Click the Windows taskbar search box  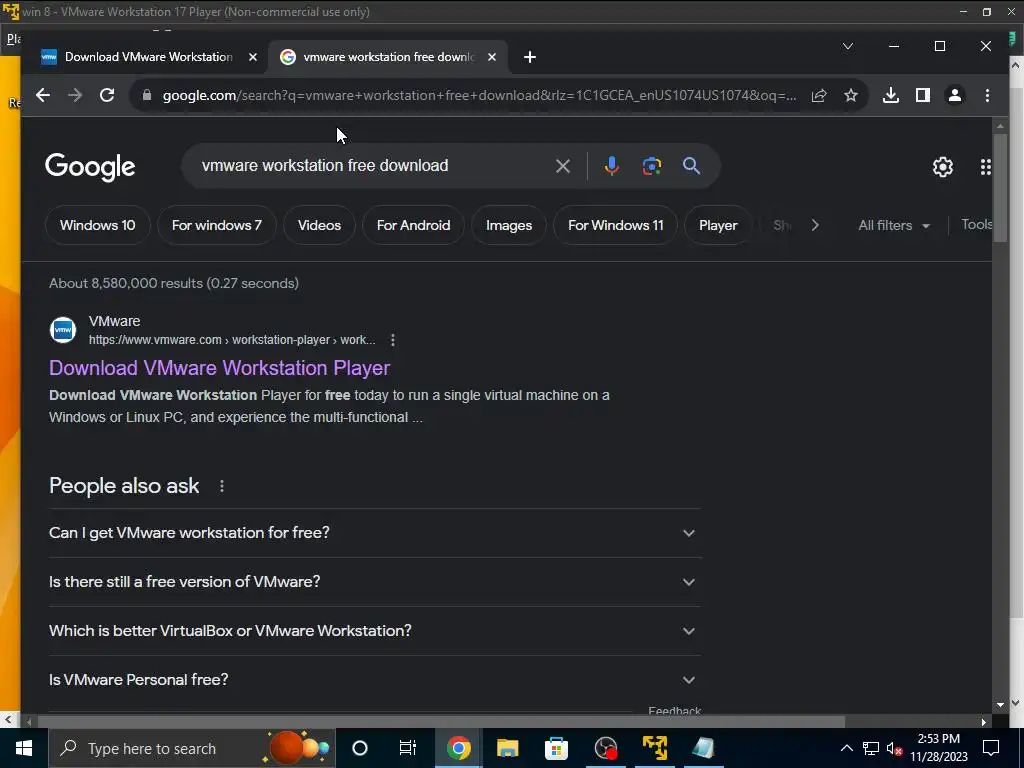tap(193, 748)
